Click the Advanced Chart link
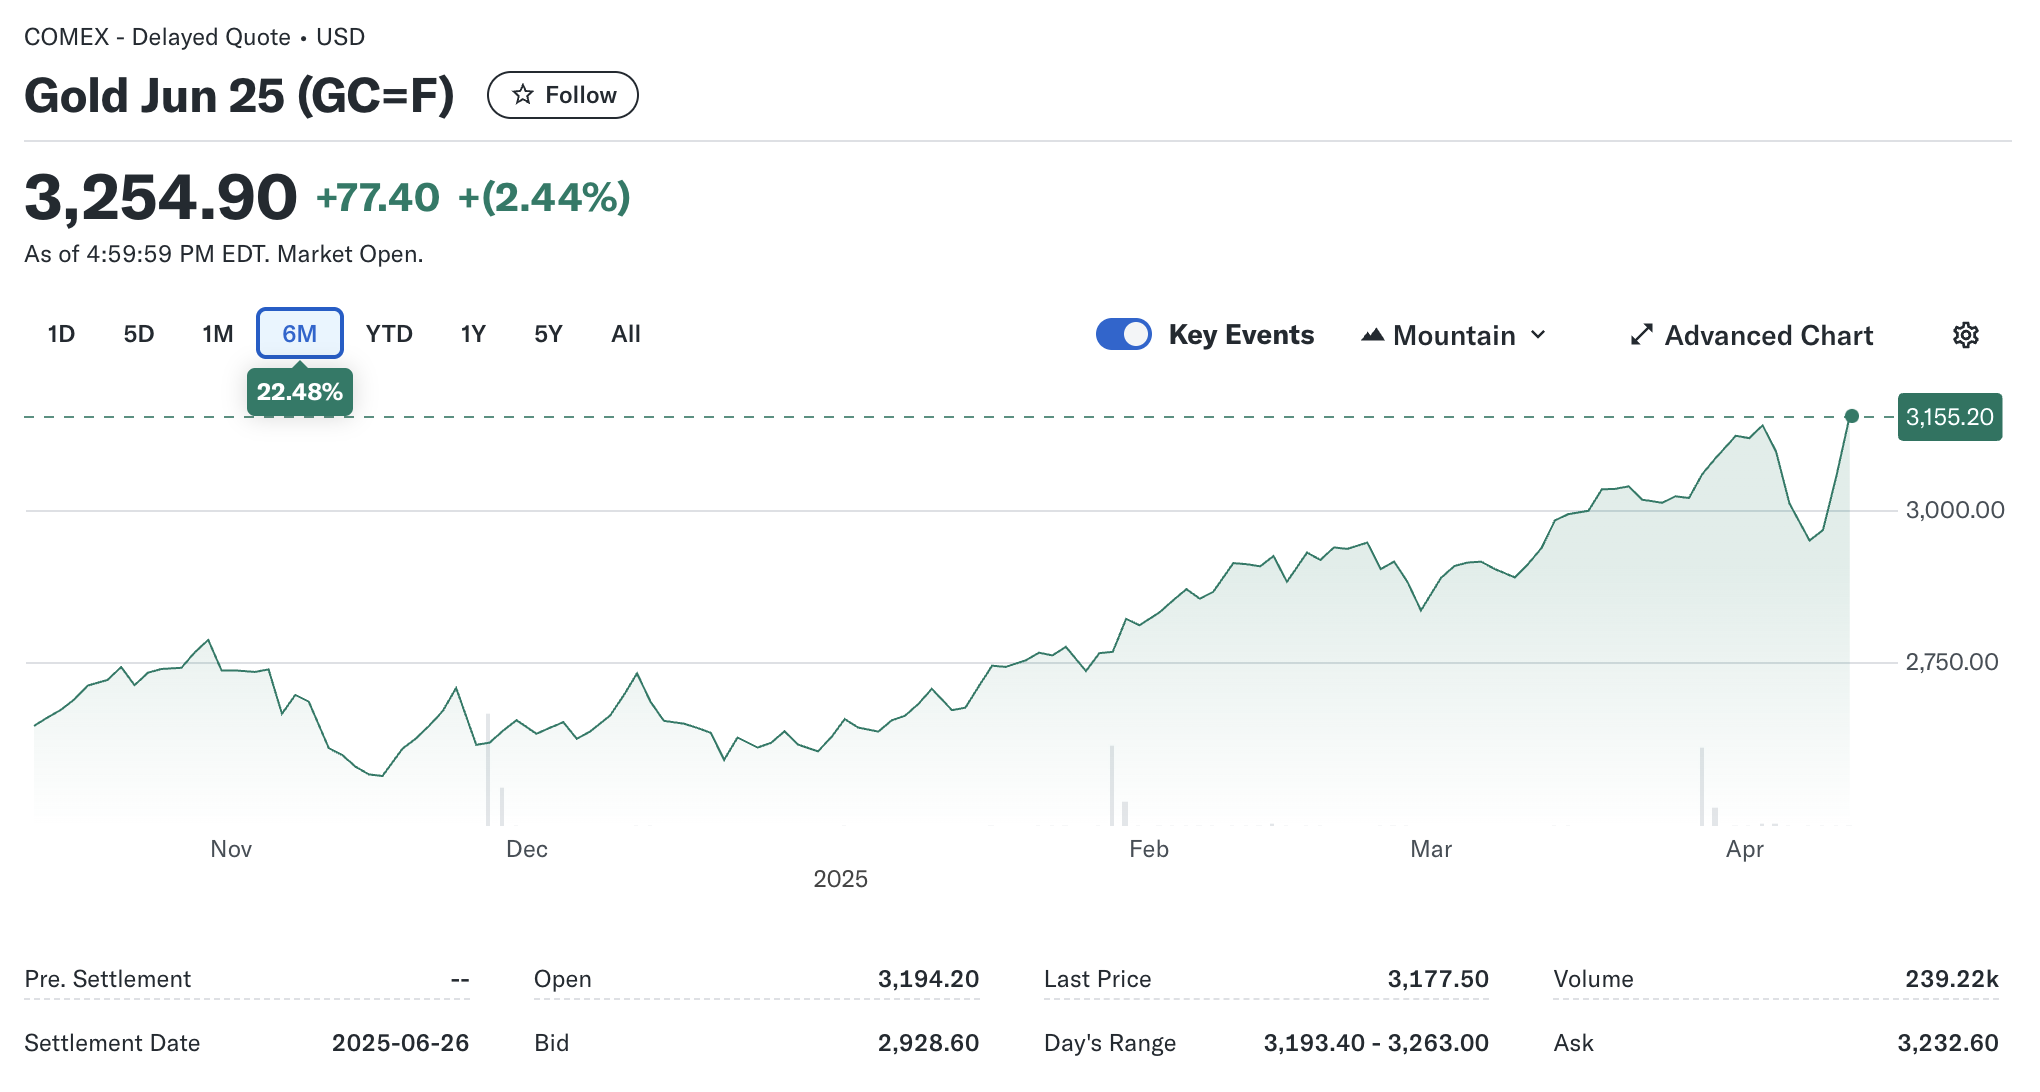The height and width of the screenshot is (1092, 2040). (x=1768, y=336)
